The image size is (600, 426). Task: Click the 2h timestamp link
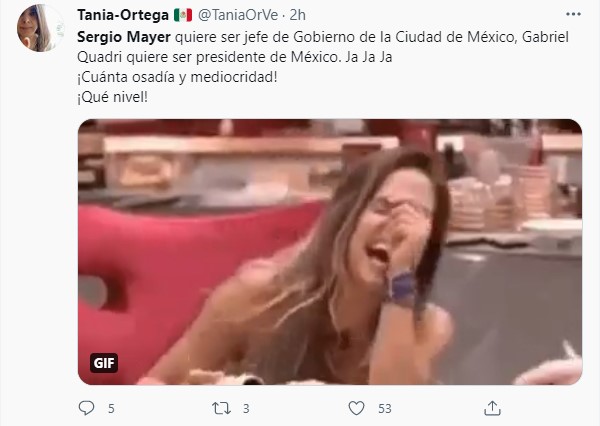(x=297, y=15)
